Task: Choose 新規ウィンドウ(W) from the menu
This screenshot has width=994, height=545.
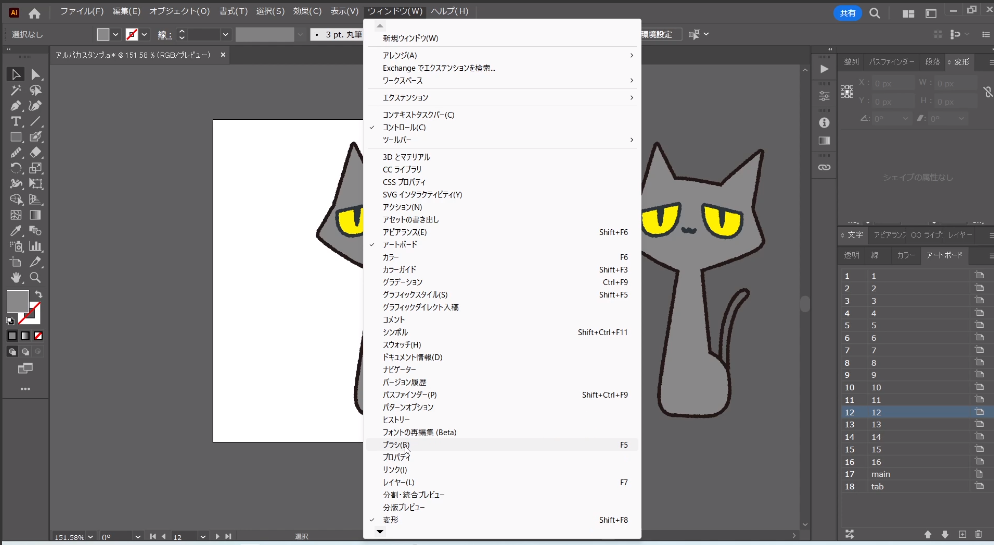Action: (410, 38)
